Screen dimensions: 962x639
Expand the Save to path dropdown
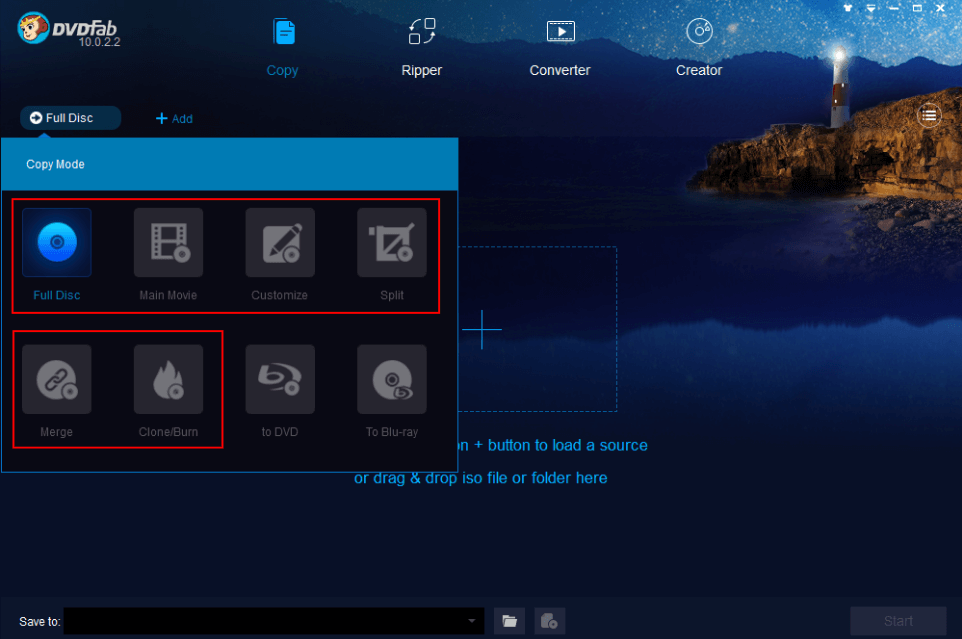click(471, 621)
